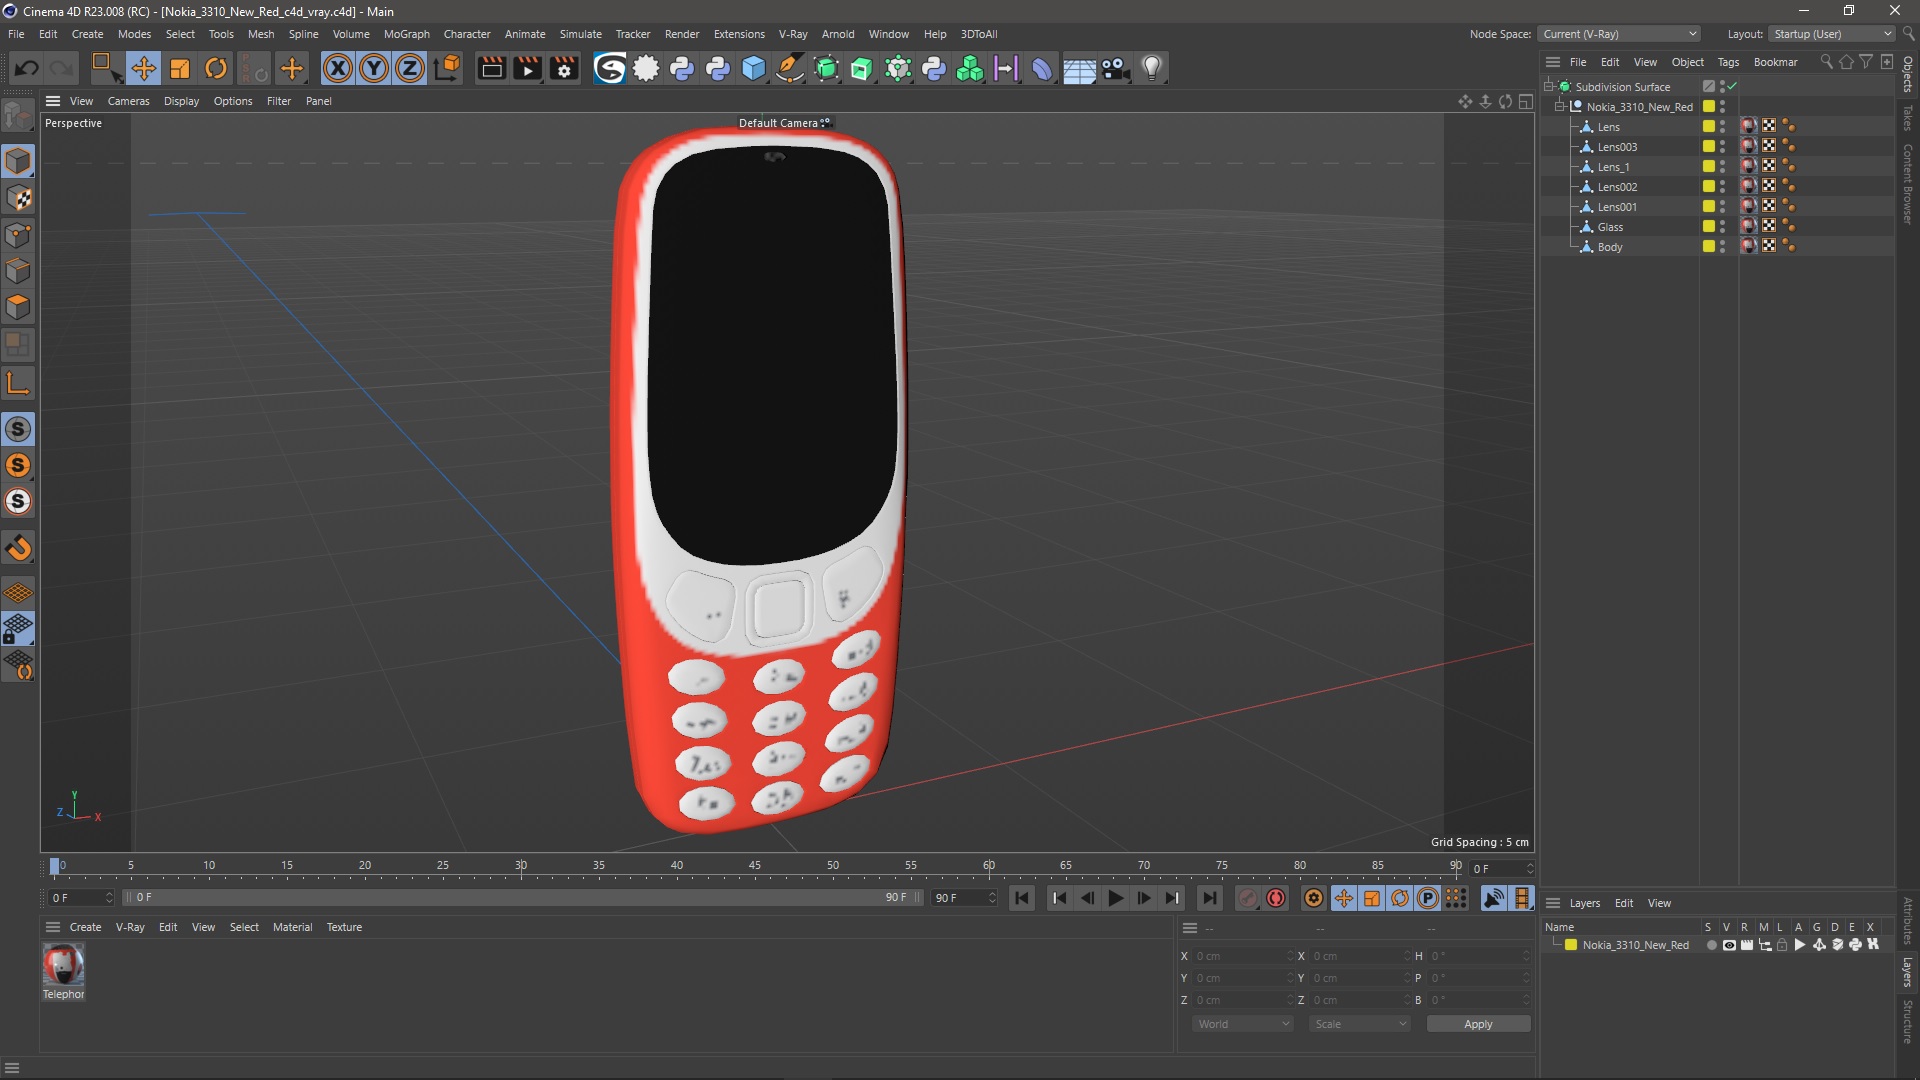Select the Glass object in tree

(x=1610, y=227)
